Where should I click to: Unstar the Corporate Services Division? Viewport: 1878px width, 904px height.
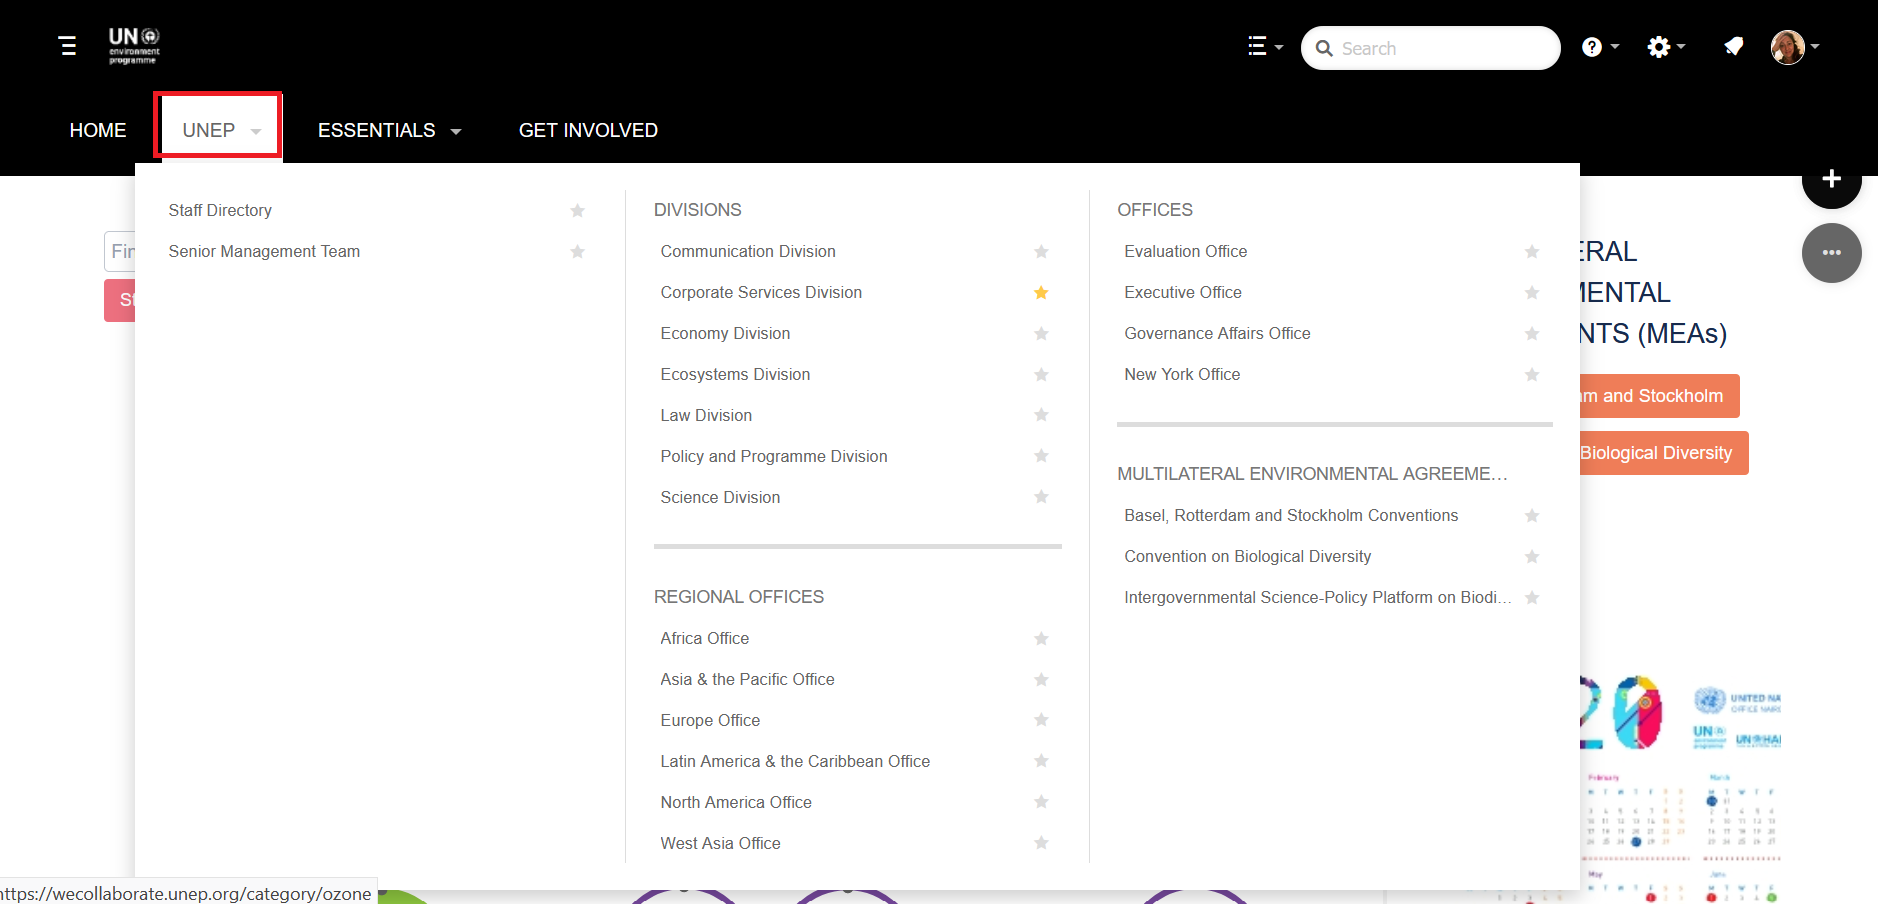(x=1041, y=292)
